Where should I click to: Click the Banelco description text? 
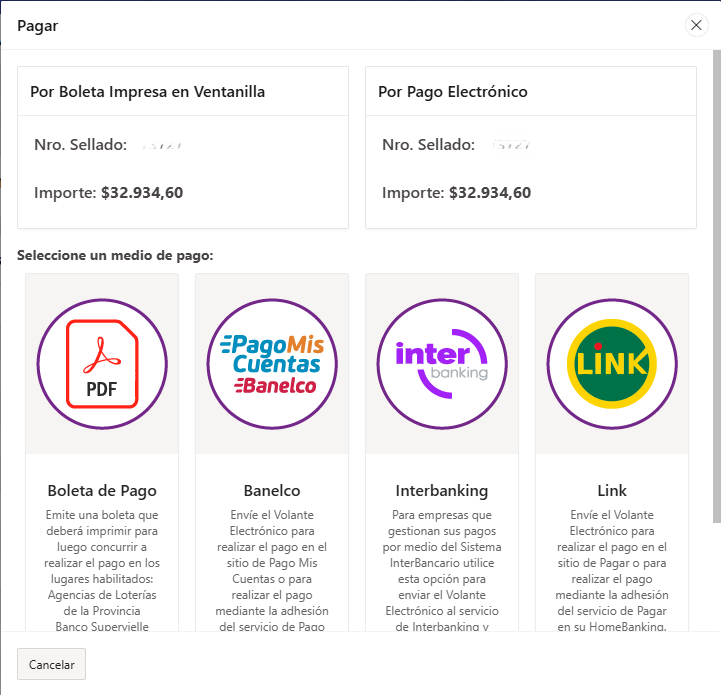[272, 570]
